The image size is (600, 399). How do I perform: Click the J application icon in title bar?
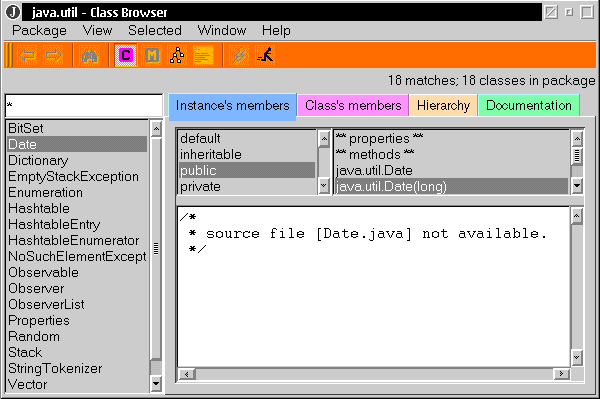[13, 12]
